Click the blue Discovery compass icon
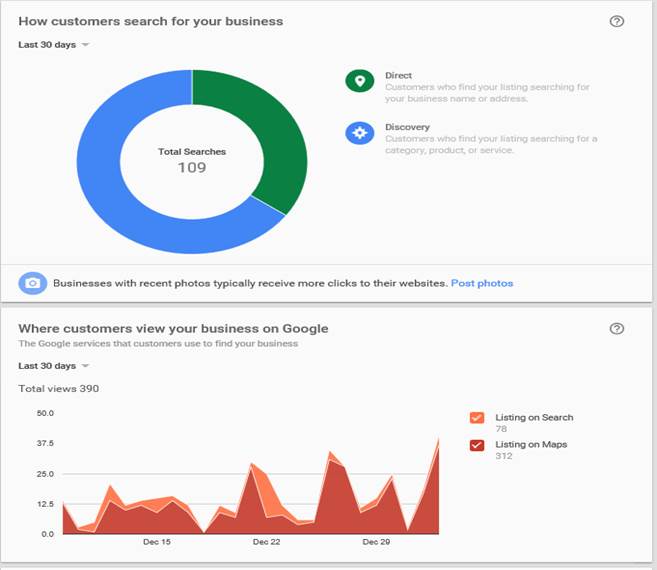The width and height of the screenshot is (657, 570). [x=360, y=133]
